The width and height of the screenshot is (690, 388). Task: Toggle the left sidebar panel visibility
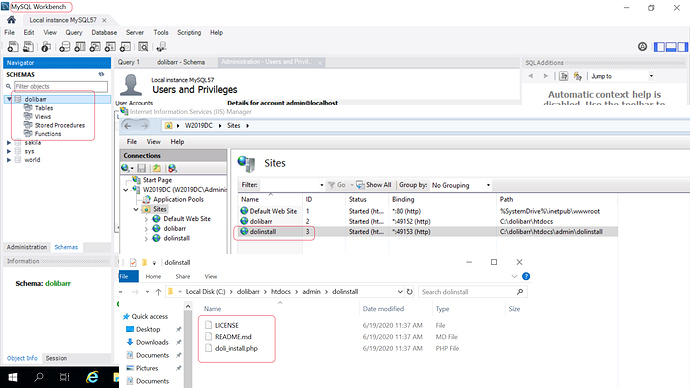click(659, 47)
